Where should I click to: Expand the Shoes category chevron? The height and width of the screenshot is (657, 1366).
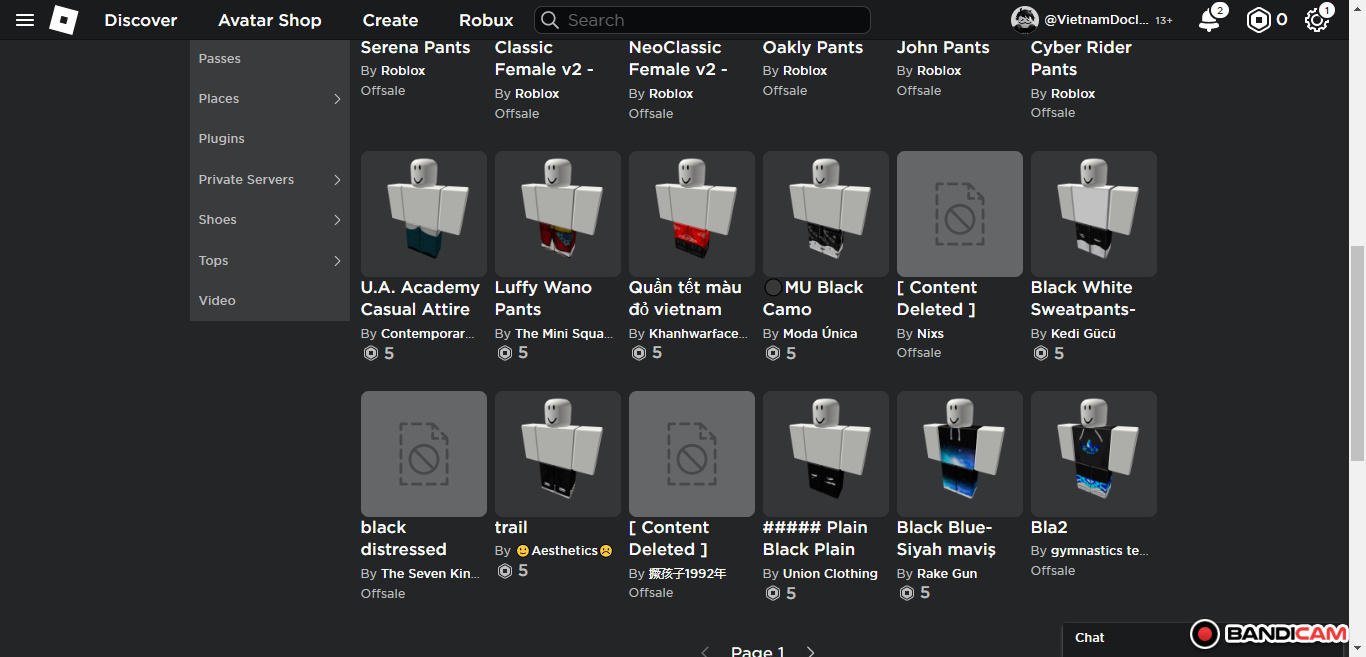(x=337, y=220)
